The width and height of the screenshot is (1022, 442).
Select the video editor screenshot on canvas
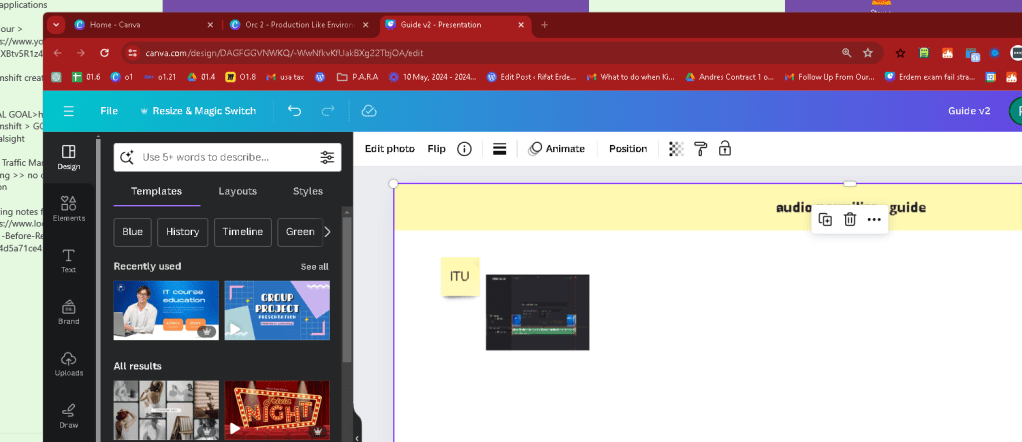[538, 312]
